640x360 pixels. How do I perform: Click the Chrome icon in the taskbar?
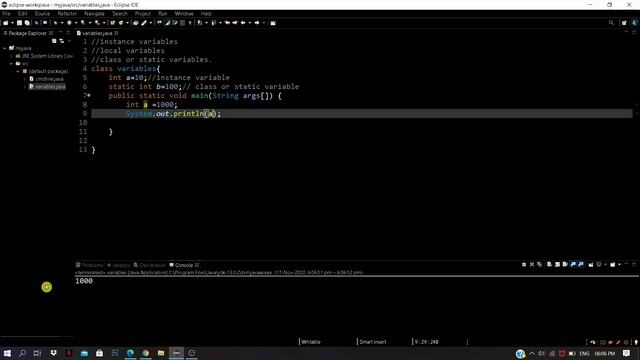click(x=146, y=353)
